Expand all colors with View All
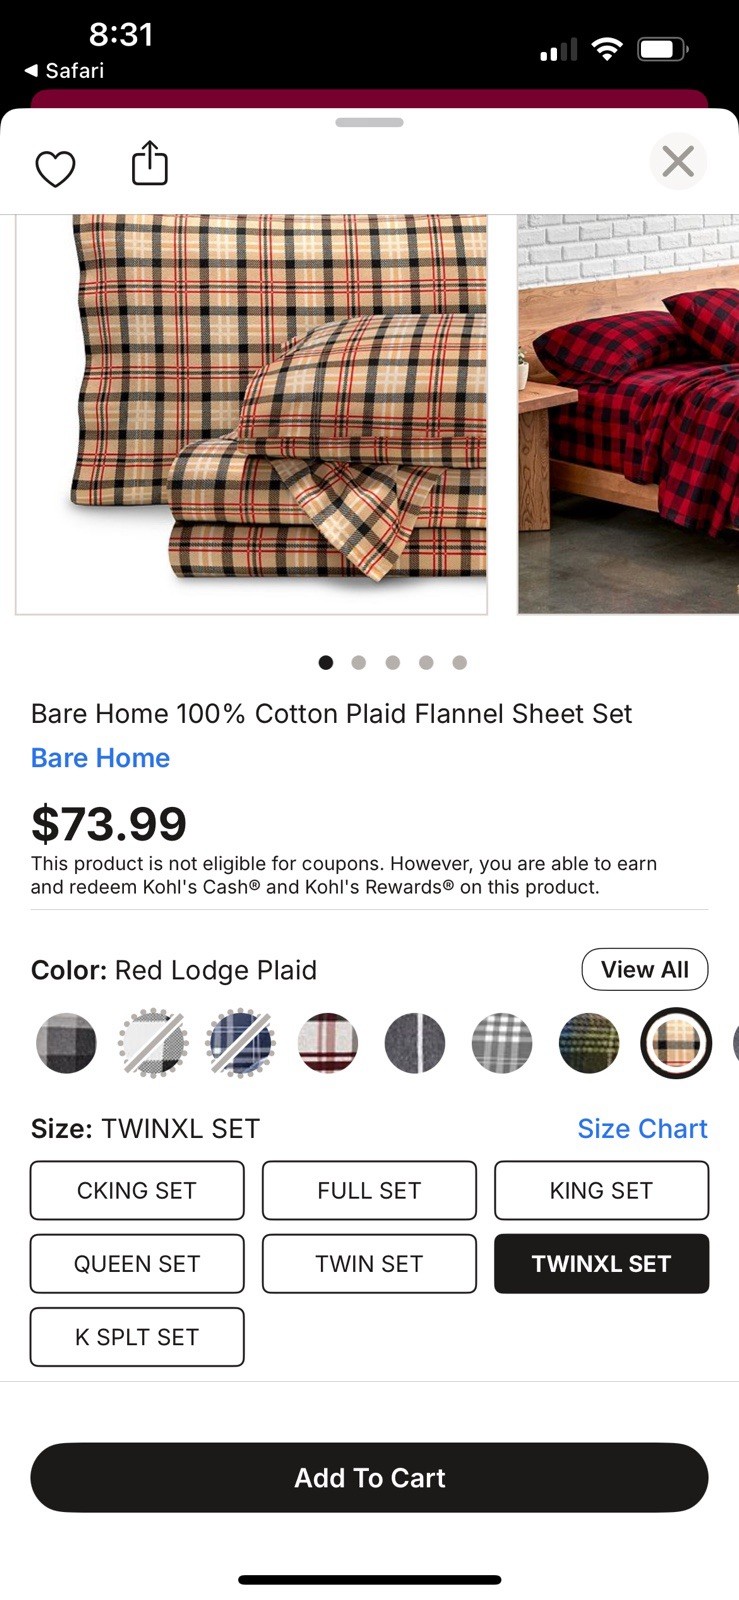Viewport: 739px width, 1600px height. click(x=645, y=969)
